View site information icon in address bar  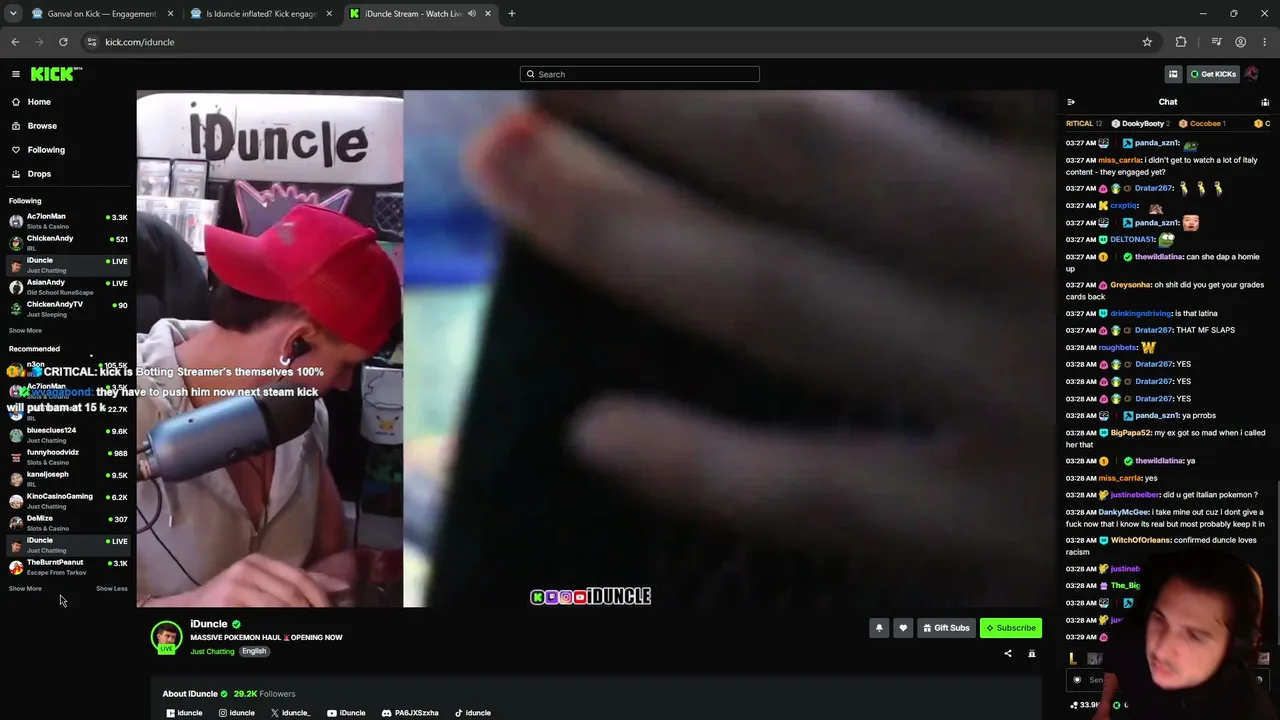(91, 42)
